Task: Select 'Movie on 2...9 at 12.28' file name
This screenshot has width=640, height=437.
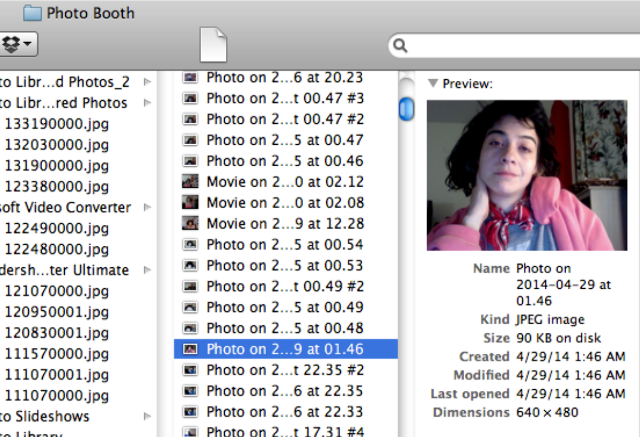Action: point(285,223)
